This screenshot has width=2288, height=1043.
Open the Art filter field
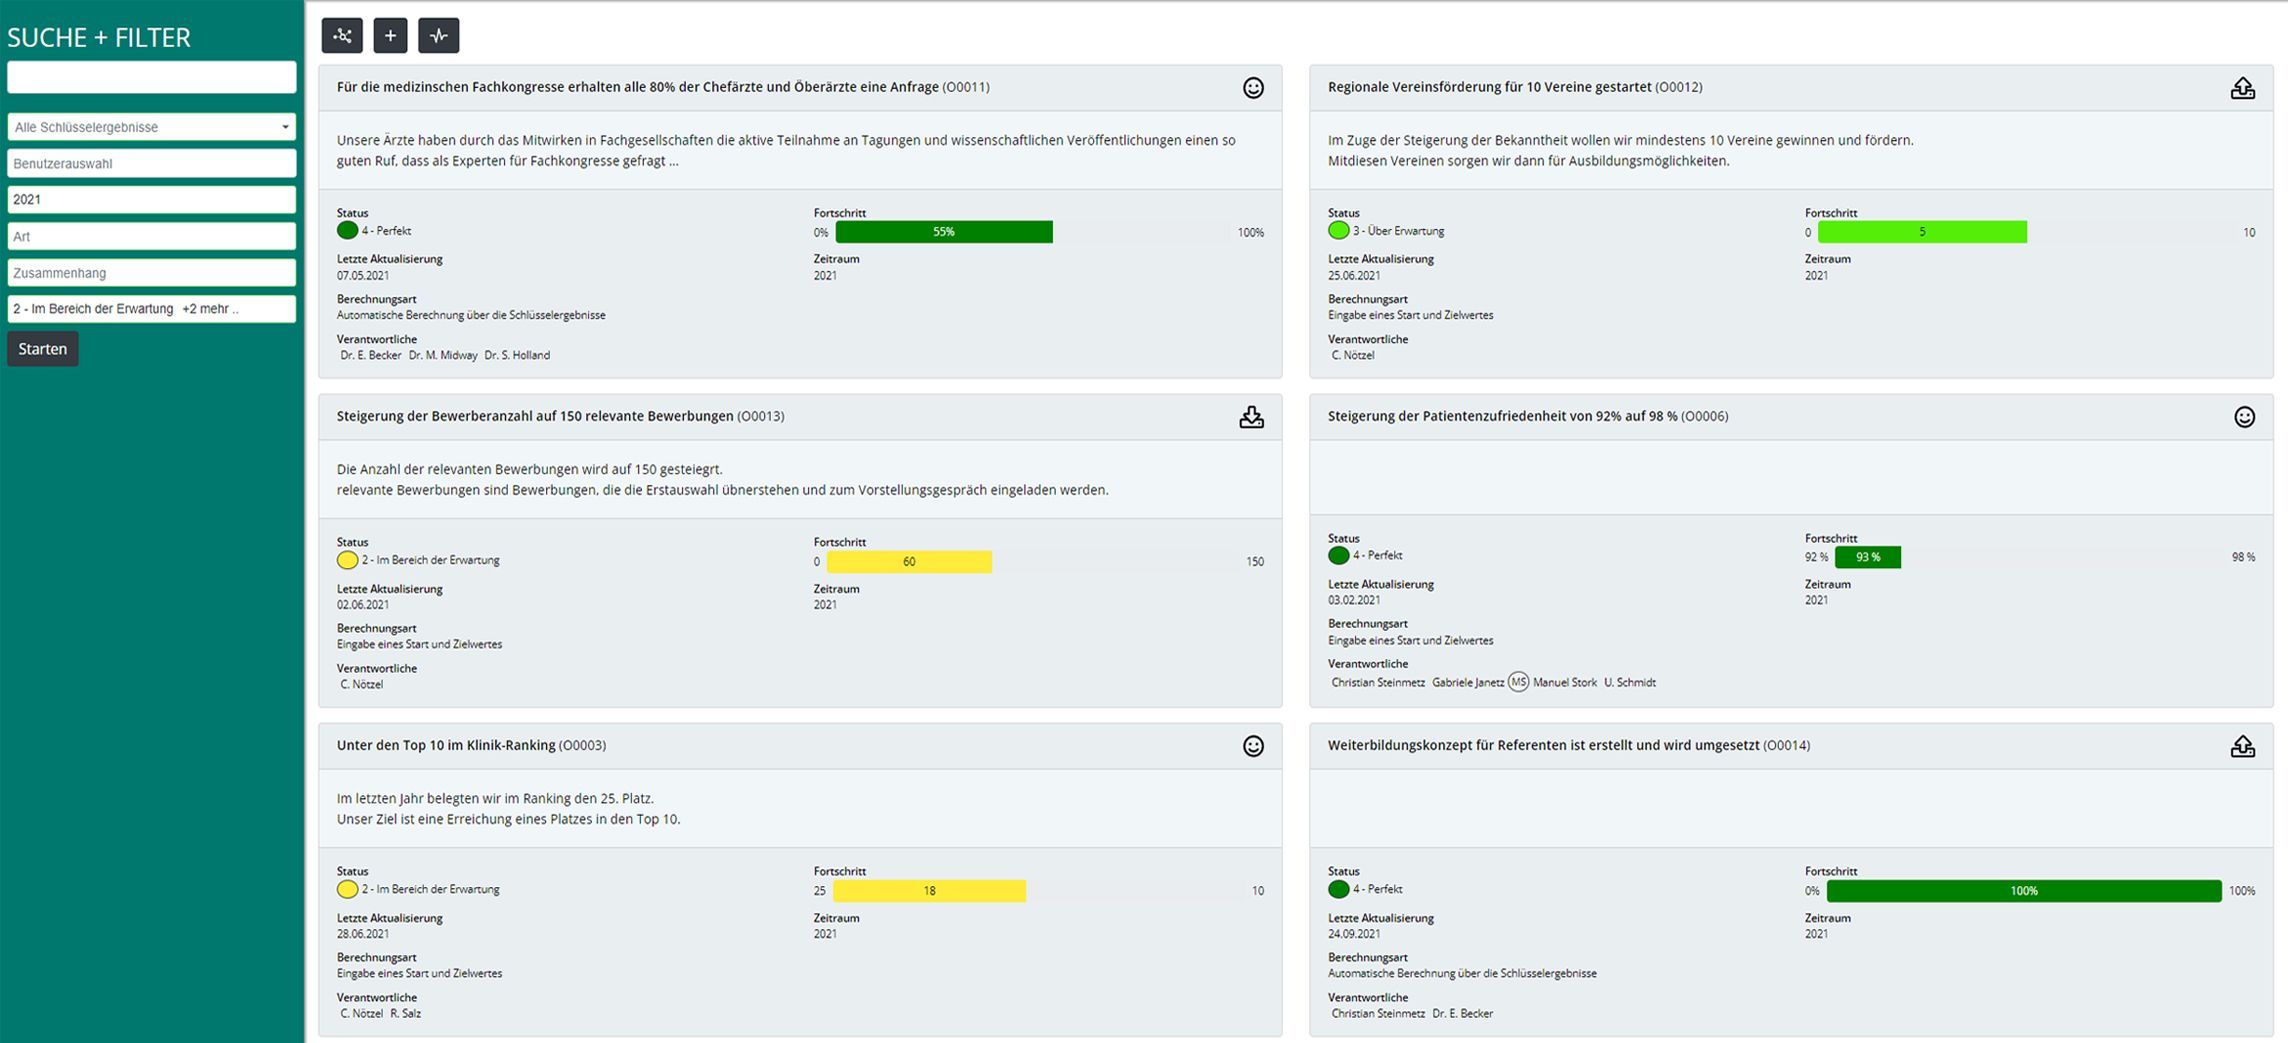pyautogui.click(x=152, y=236)
